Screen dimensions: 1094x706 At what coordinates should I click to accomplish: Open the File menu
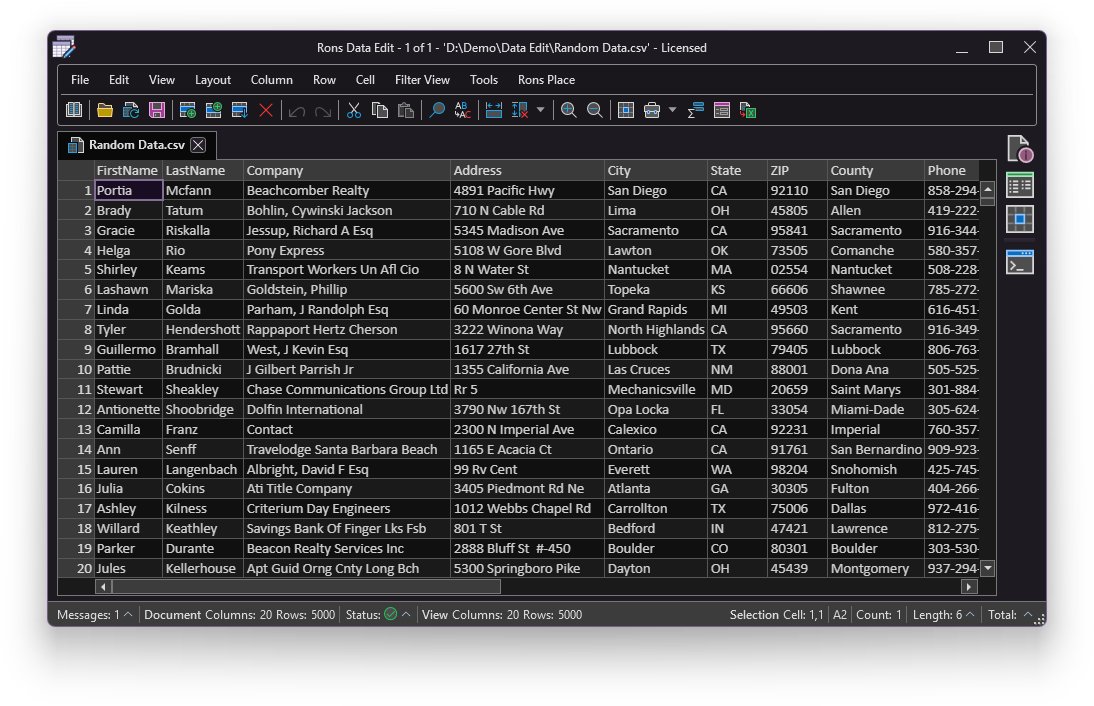coord(80,80)
